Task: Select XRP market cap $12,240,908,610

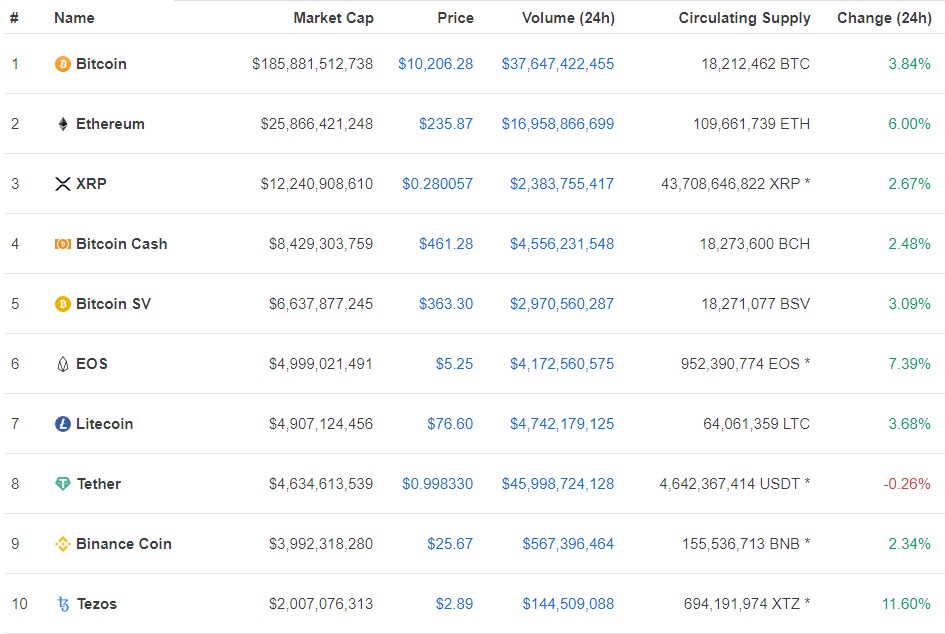Action: (317, 184)
